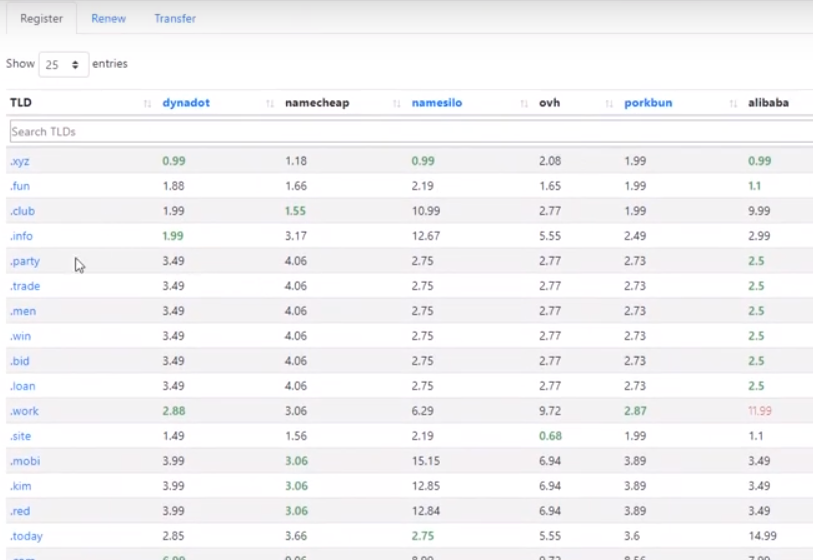Focus the Search TLDs field
This screenshot has height=560, width=813.
(411, 132)
